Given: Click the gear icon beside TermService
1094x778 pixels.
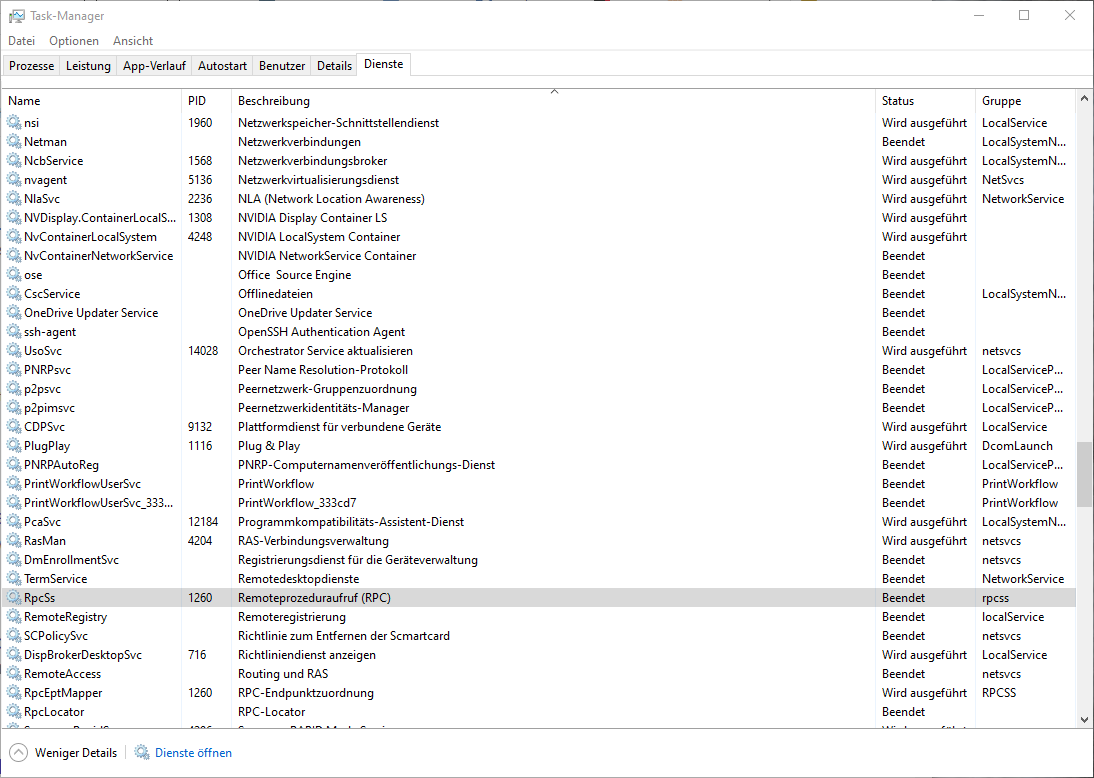Looking at the screenshot, I should (14, 578).
